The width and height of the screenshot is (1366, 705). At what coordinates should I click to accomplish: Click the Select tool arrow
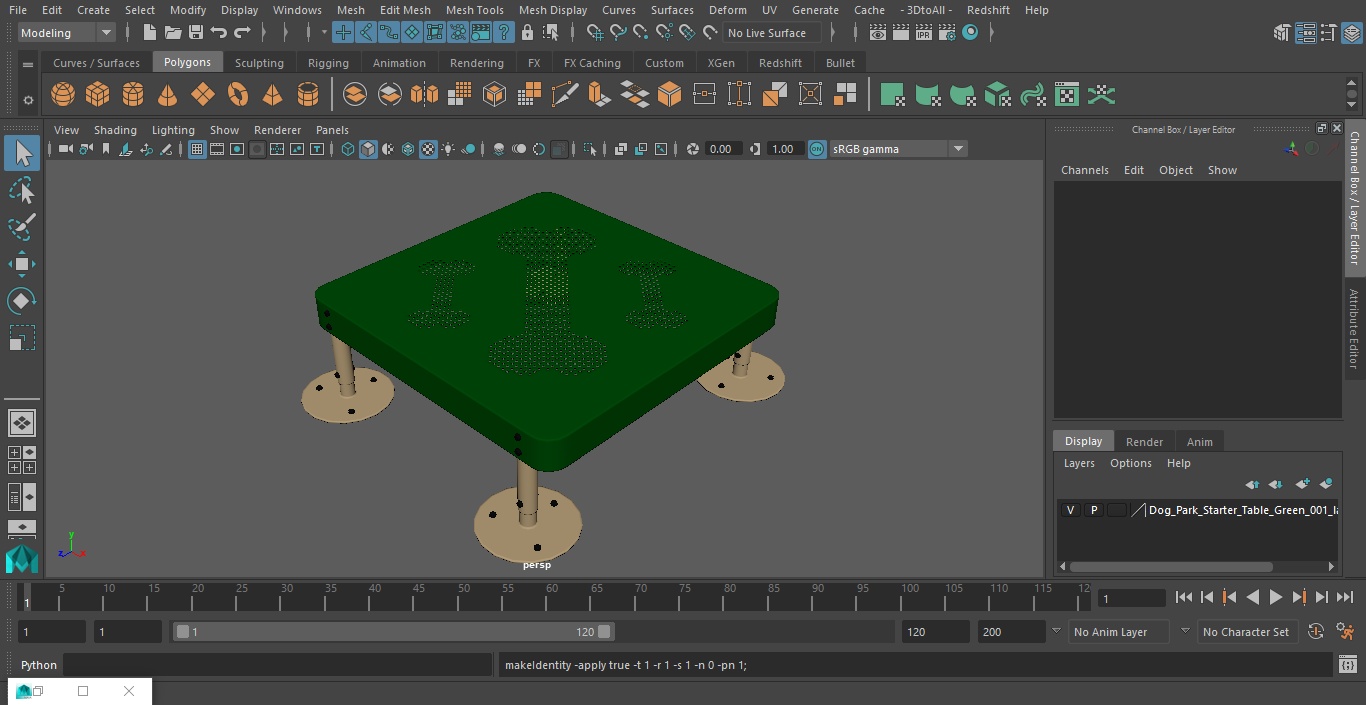22,153
